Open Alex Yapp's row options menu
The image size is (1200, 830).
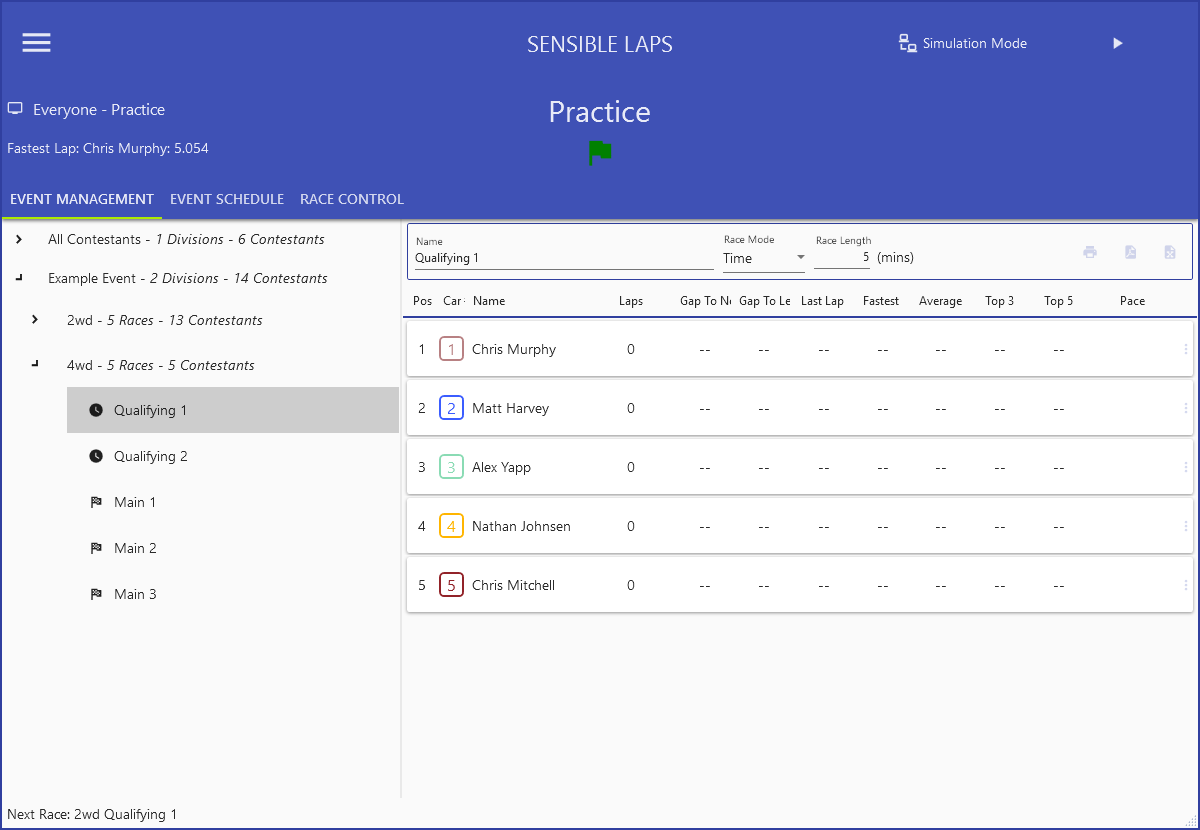1186,467
